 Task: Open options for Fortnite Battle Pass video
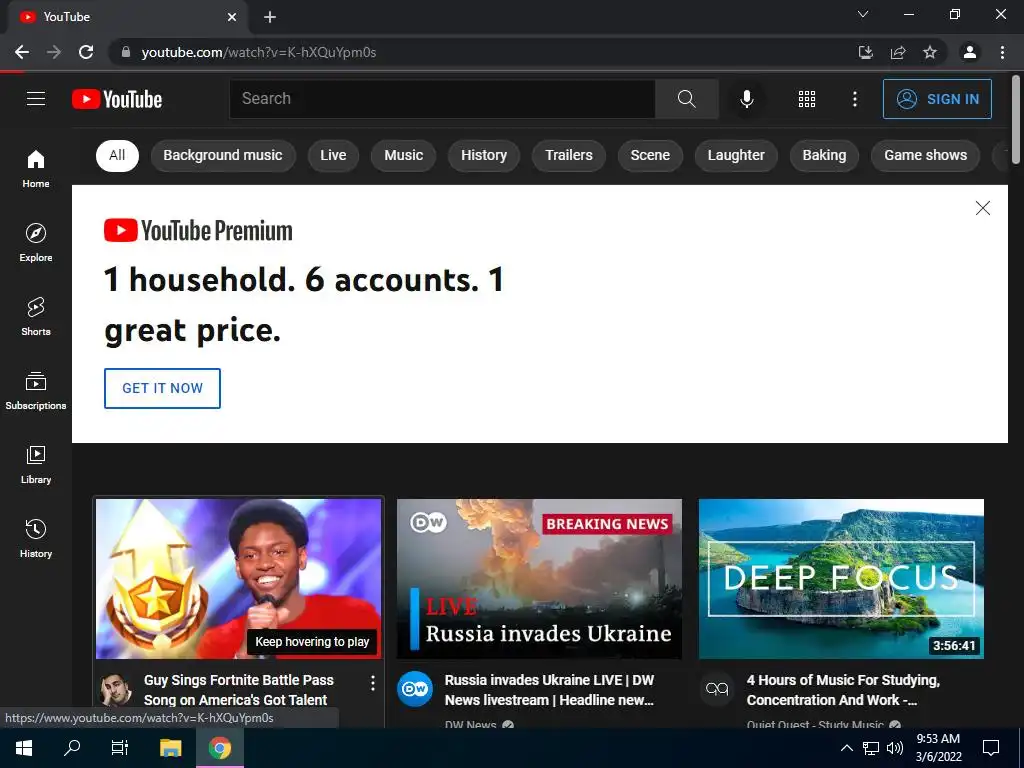coord(372,683)
